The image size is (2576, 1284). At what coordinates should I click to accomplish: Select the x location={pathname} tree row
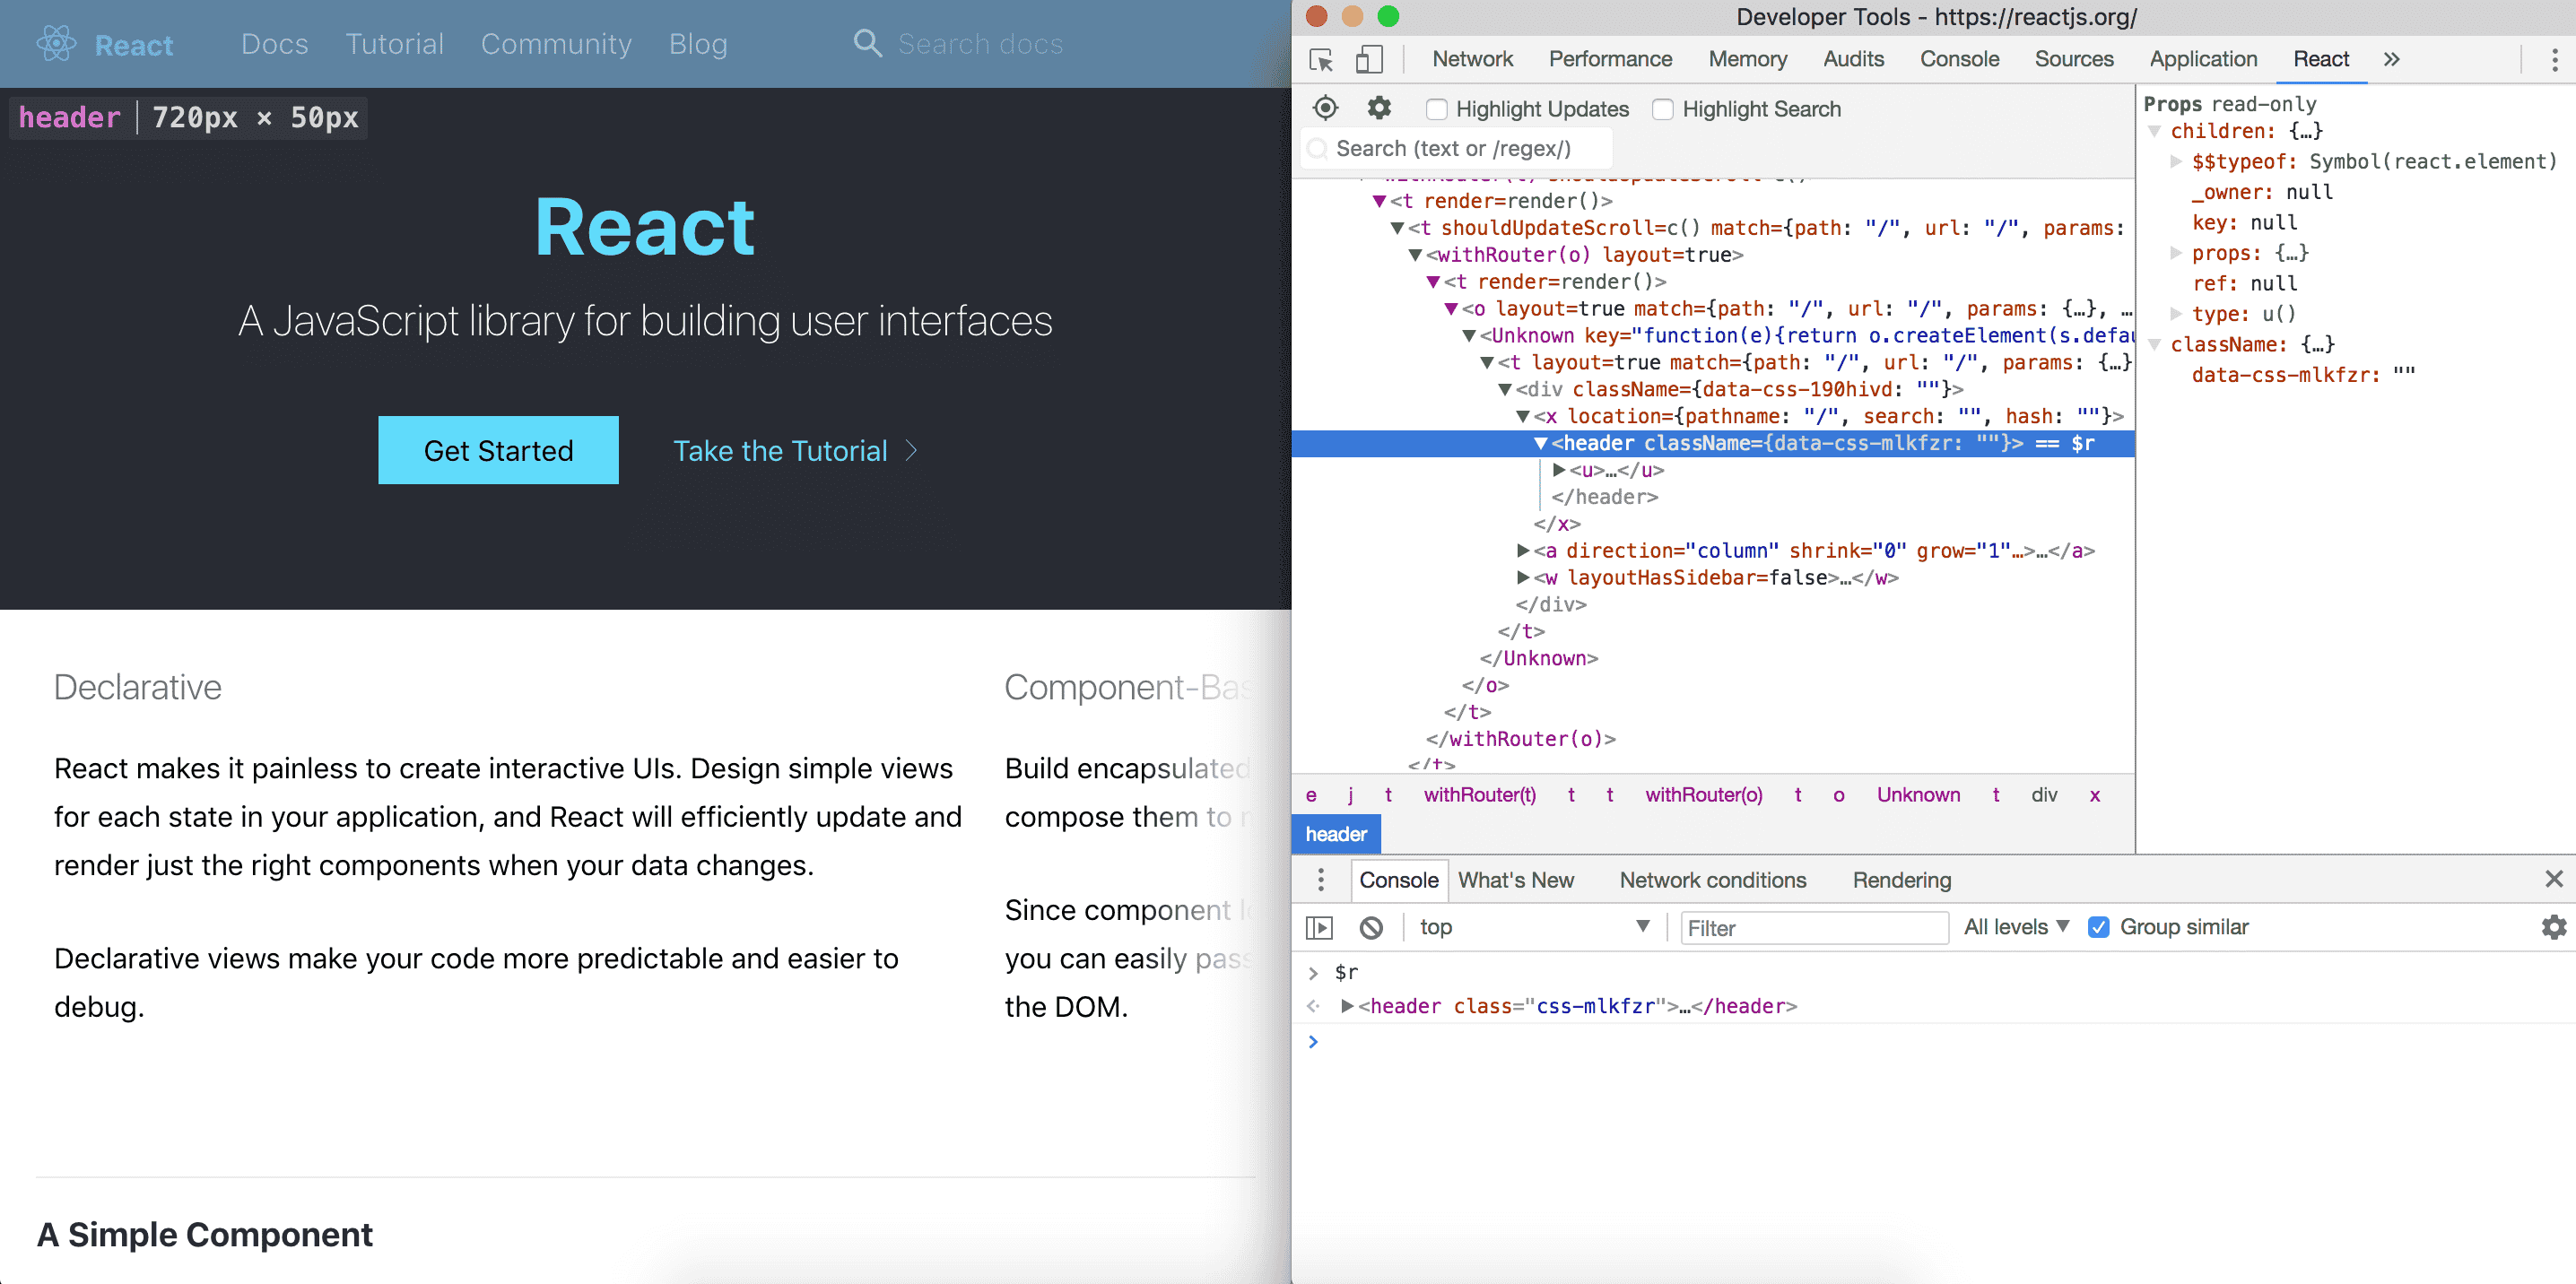(1714, 416)
